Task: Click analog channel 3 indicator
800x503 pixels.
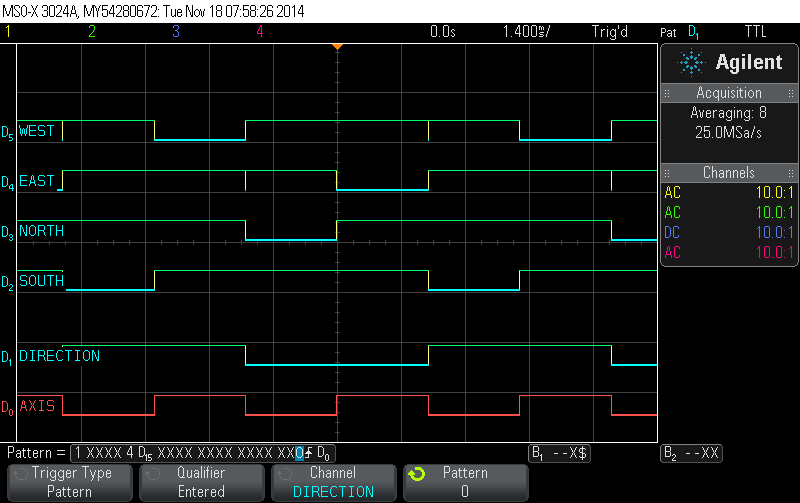Action: click(176, 31)
